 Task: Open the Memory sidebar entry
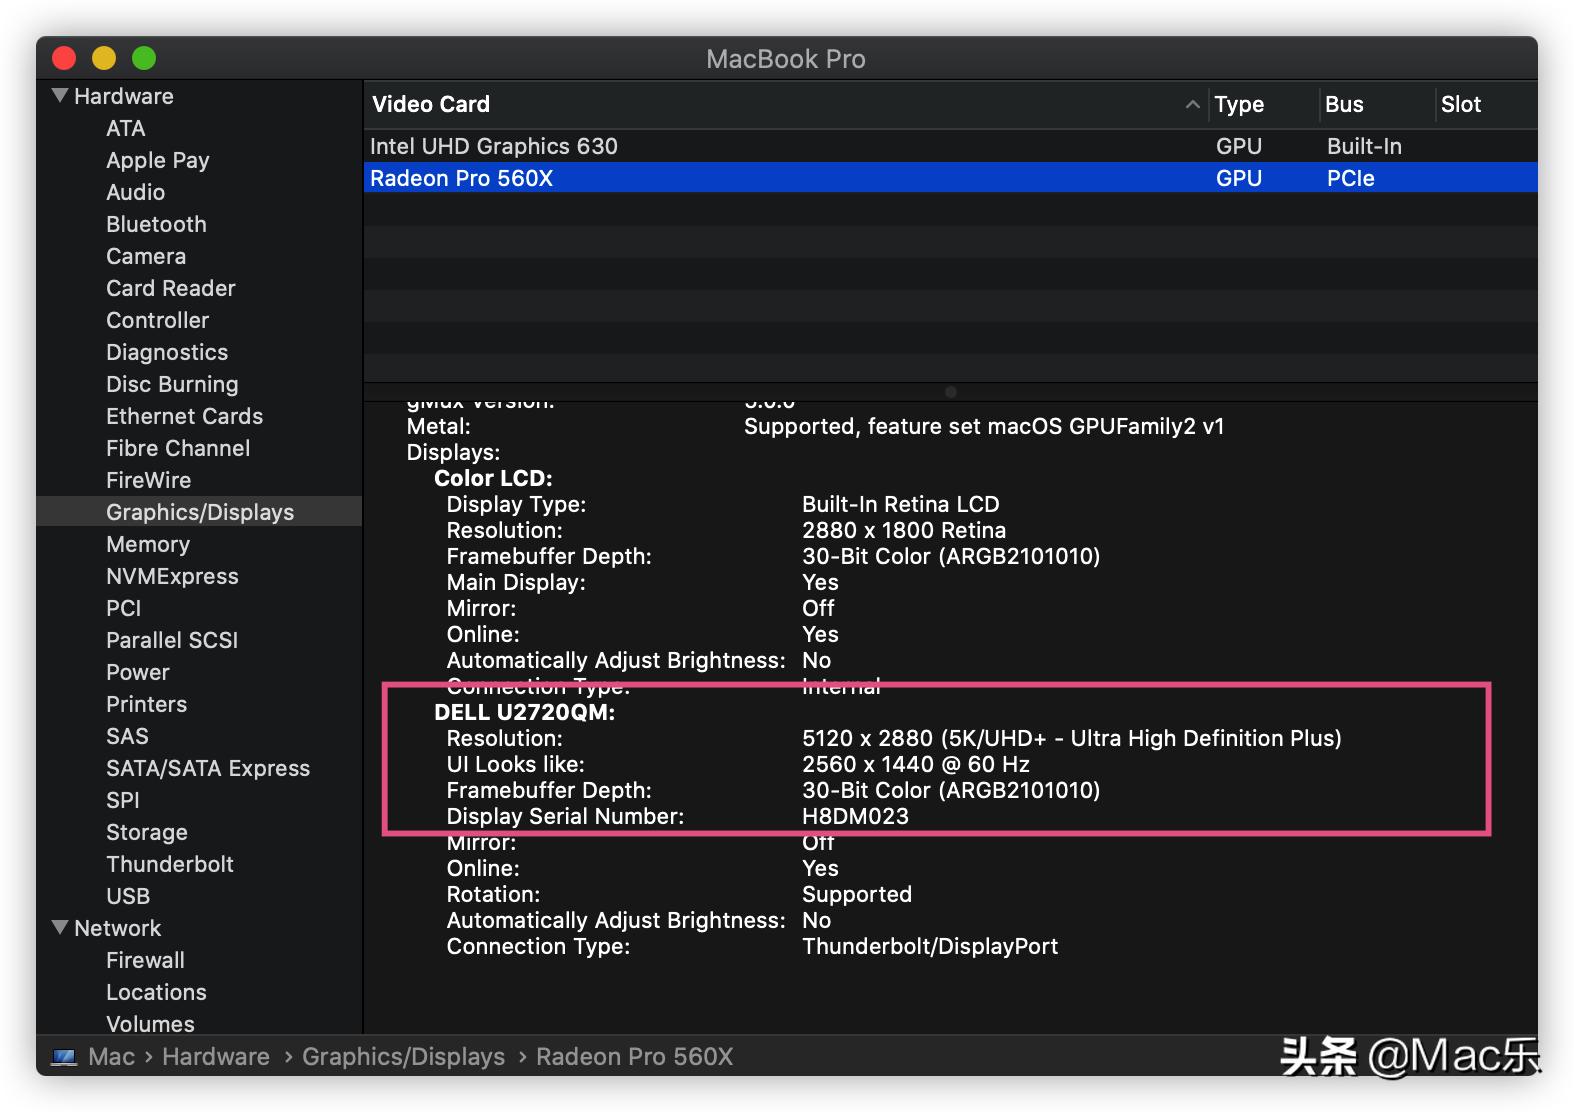148,544
